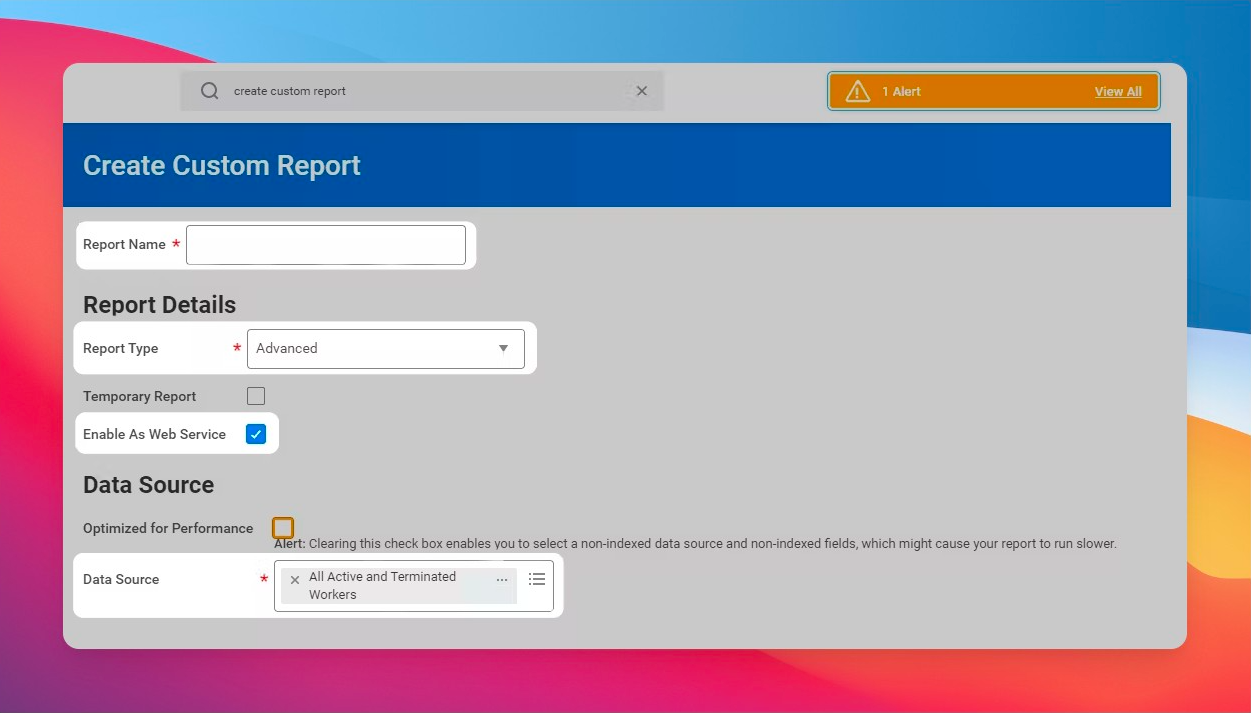Click the Enable As Web Service label
This screenshot has height=713, width=1251.
coord(154,434)
